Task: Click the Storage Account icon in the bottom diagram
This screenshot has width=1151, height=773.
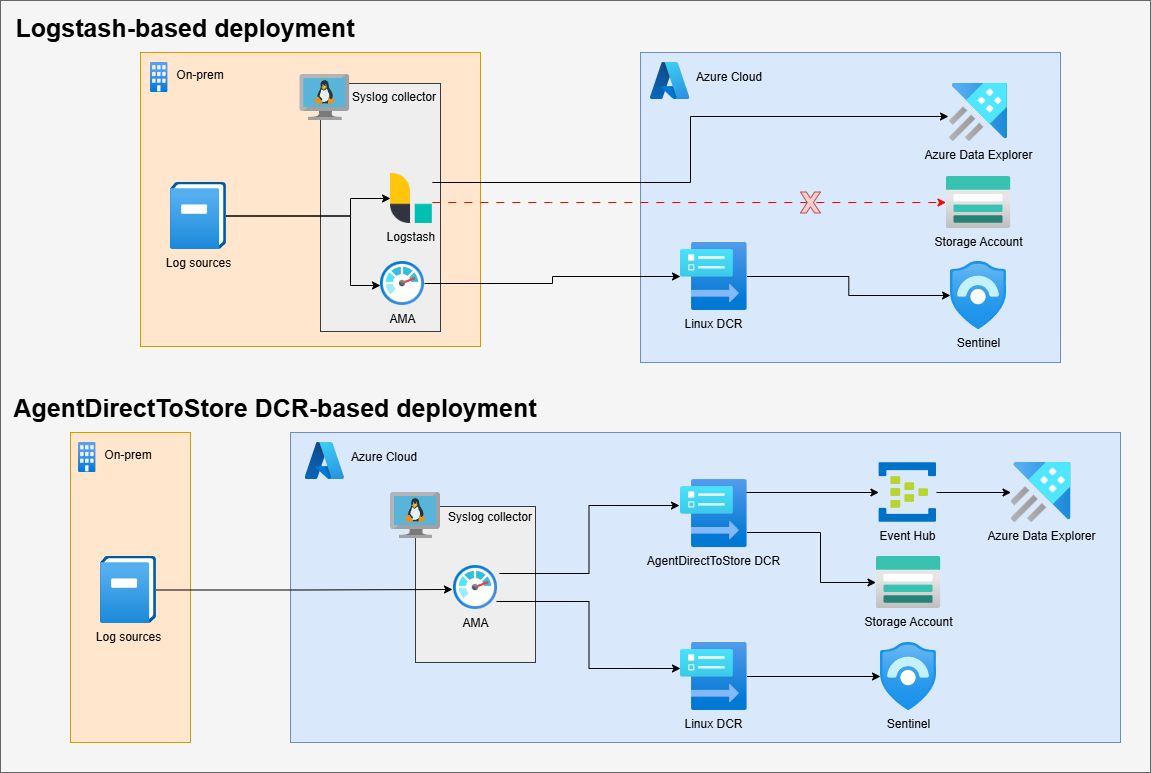Action: pyautogui.click(x=908, y=581)
